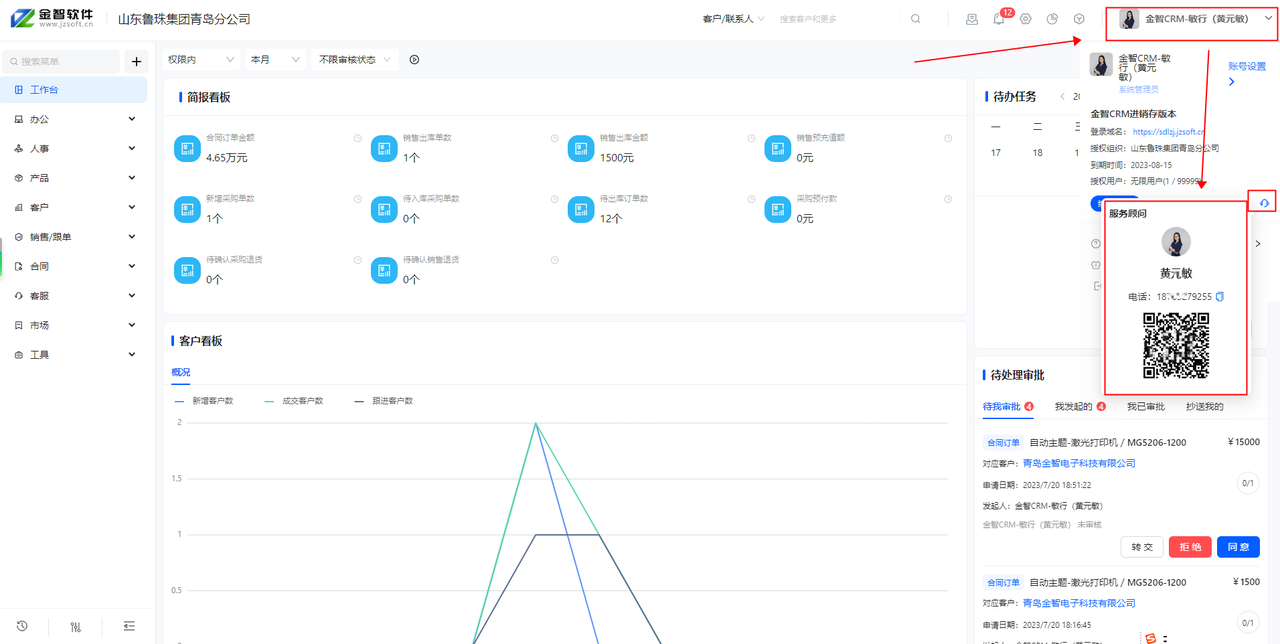
Task: Switch to the 概况 tab in 客户看板
Action: [x=180, y=372]
